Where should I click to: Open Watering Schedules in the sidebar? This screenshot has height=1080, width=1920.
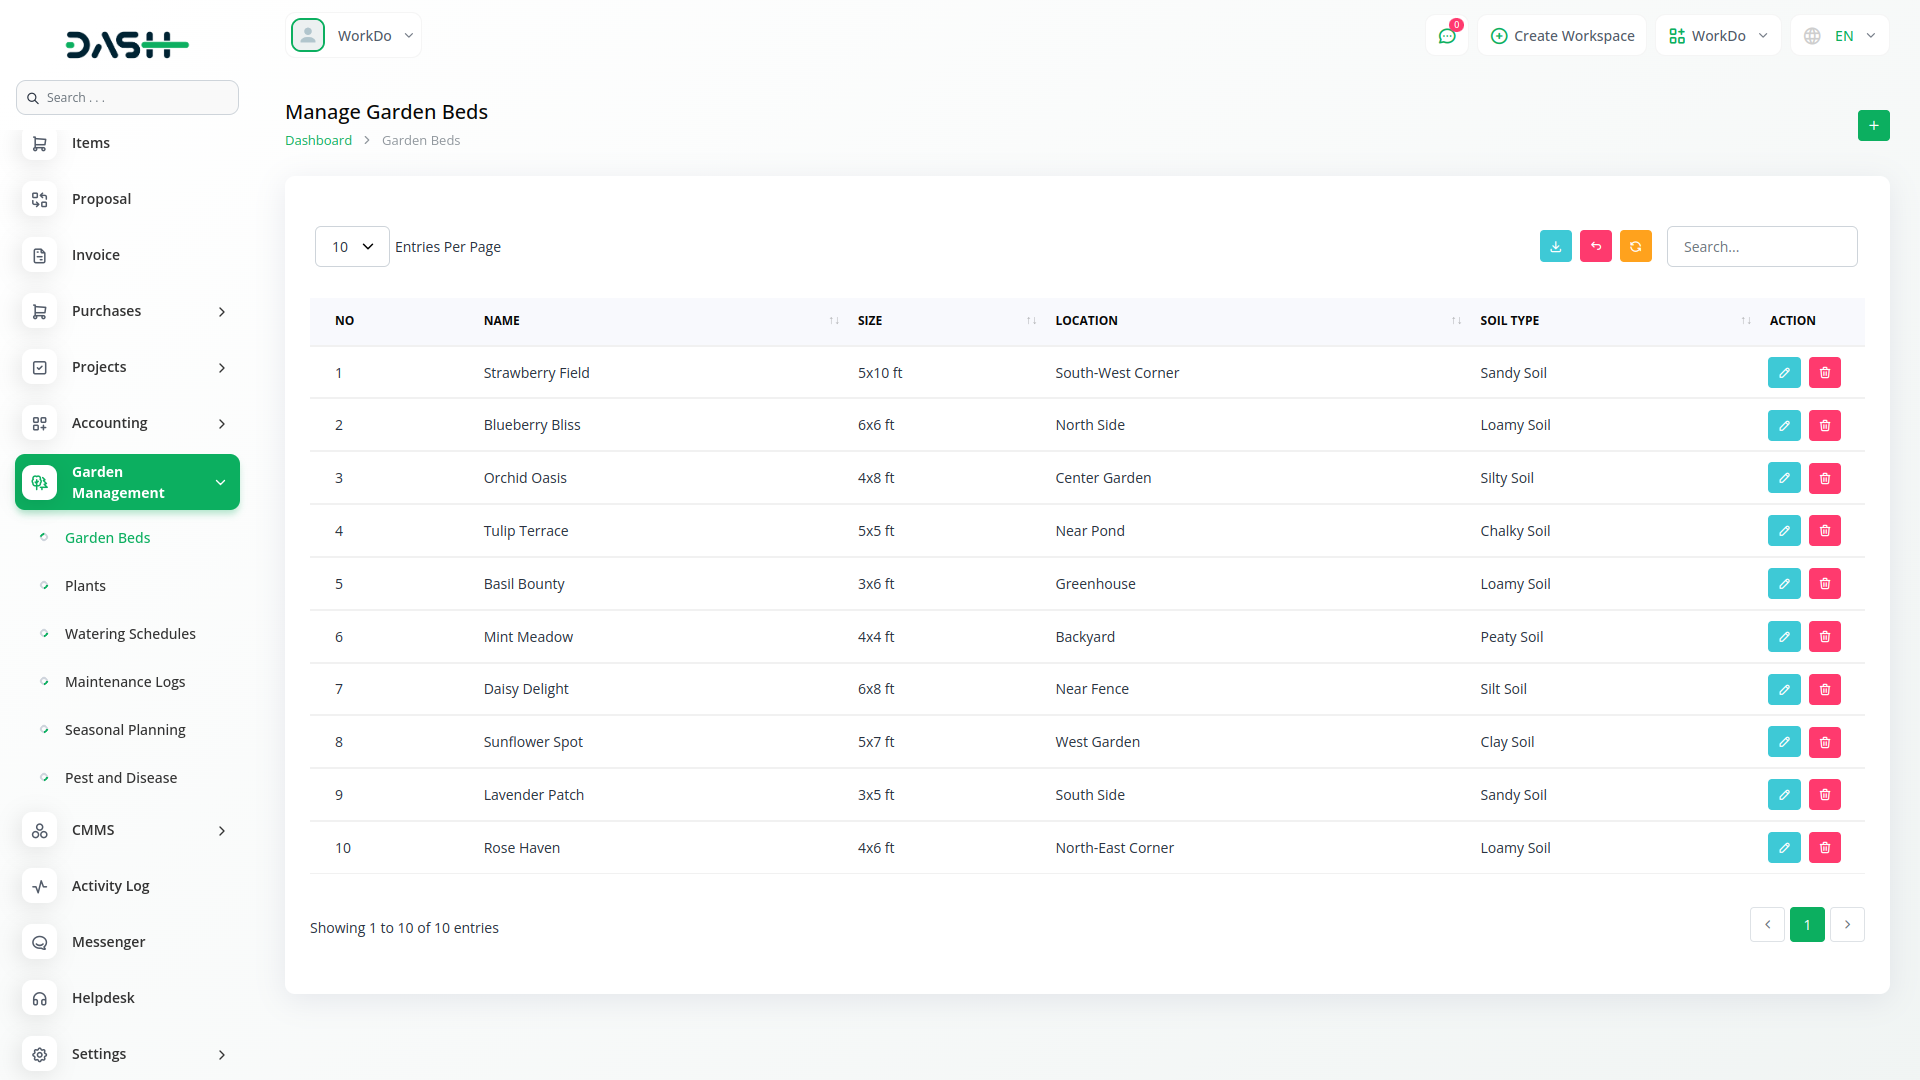130,634
